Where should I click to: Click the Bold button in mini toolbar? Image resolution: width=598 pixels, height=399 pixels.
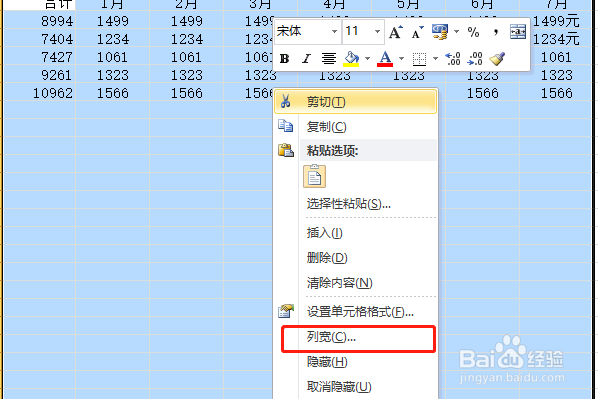285,59
